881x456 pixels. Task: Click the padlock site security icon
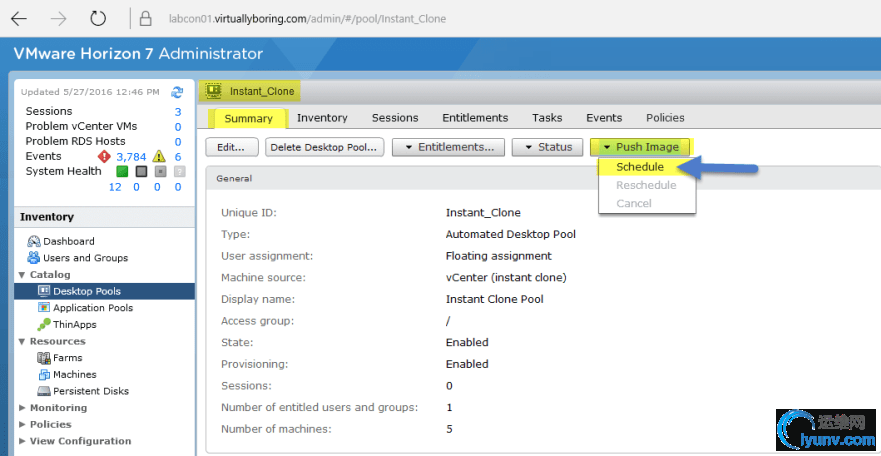pos(146,19)
